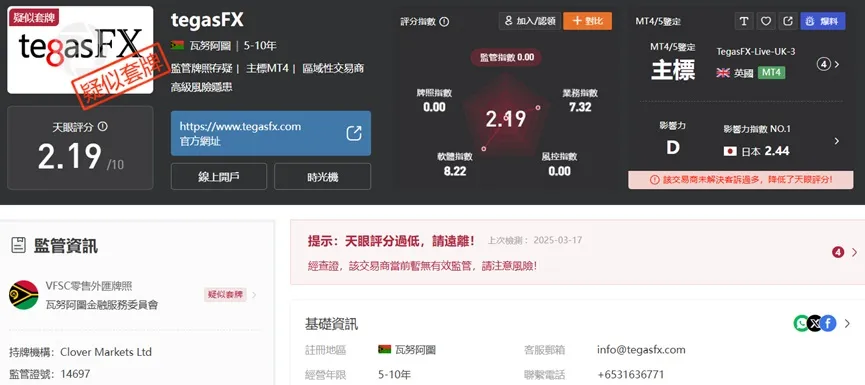Click the regulatory number 14697
The width and height of the screenshot is (865, 385).
pyautogui.click(x=75, y=374)
